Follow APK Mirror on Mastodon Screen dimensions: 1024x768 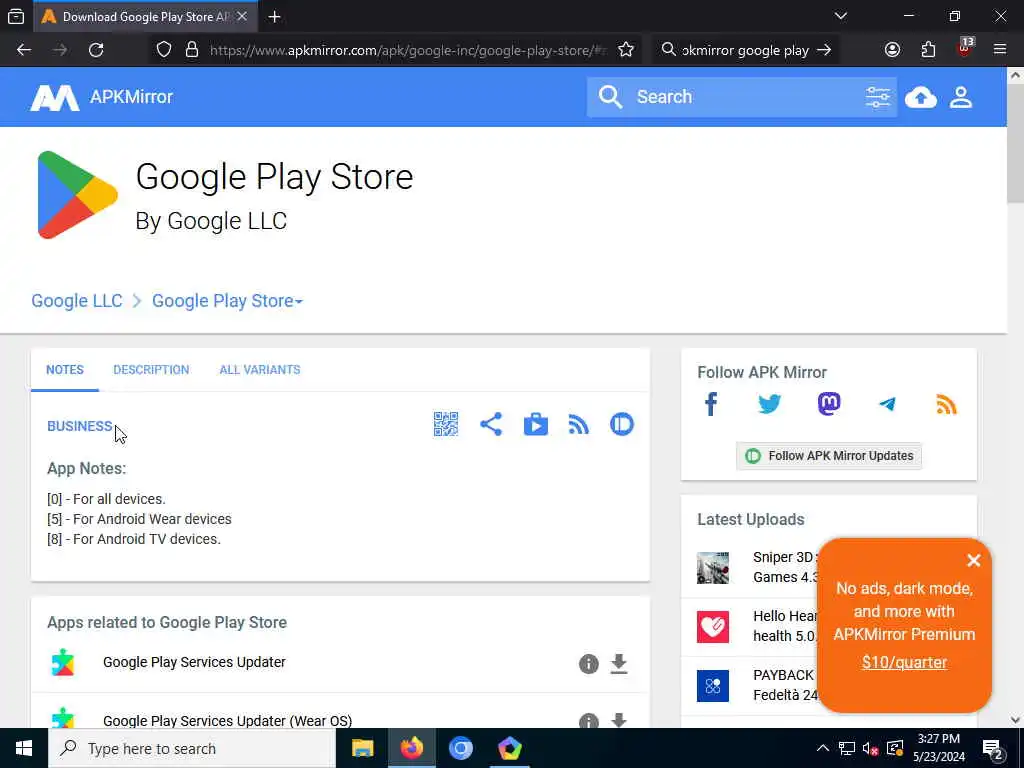pos(829,404)
